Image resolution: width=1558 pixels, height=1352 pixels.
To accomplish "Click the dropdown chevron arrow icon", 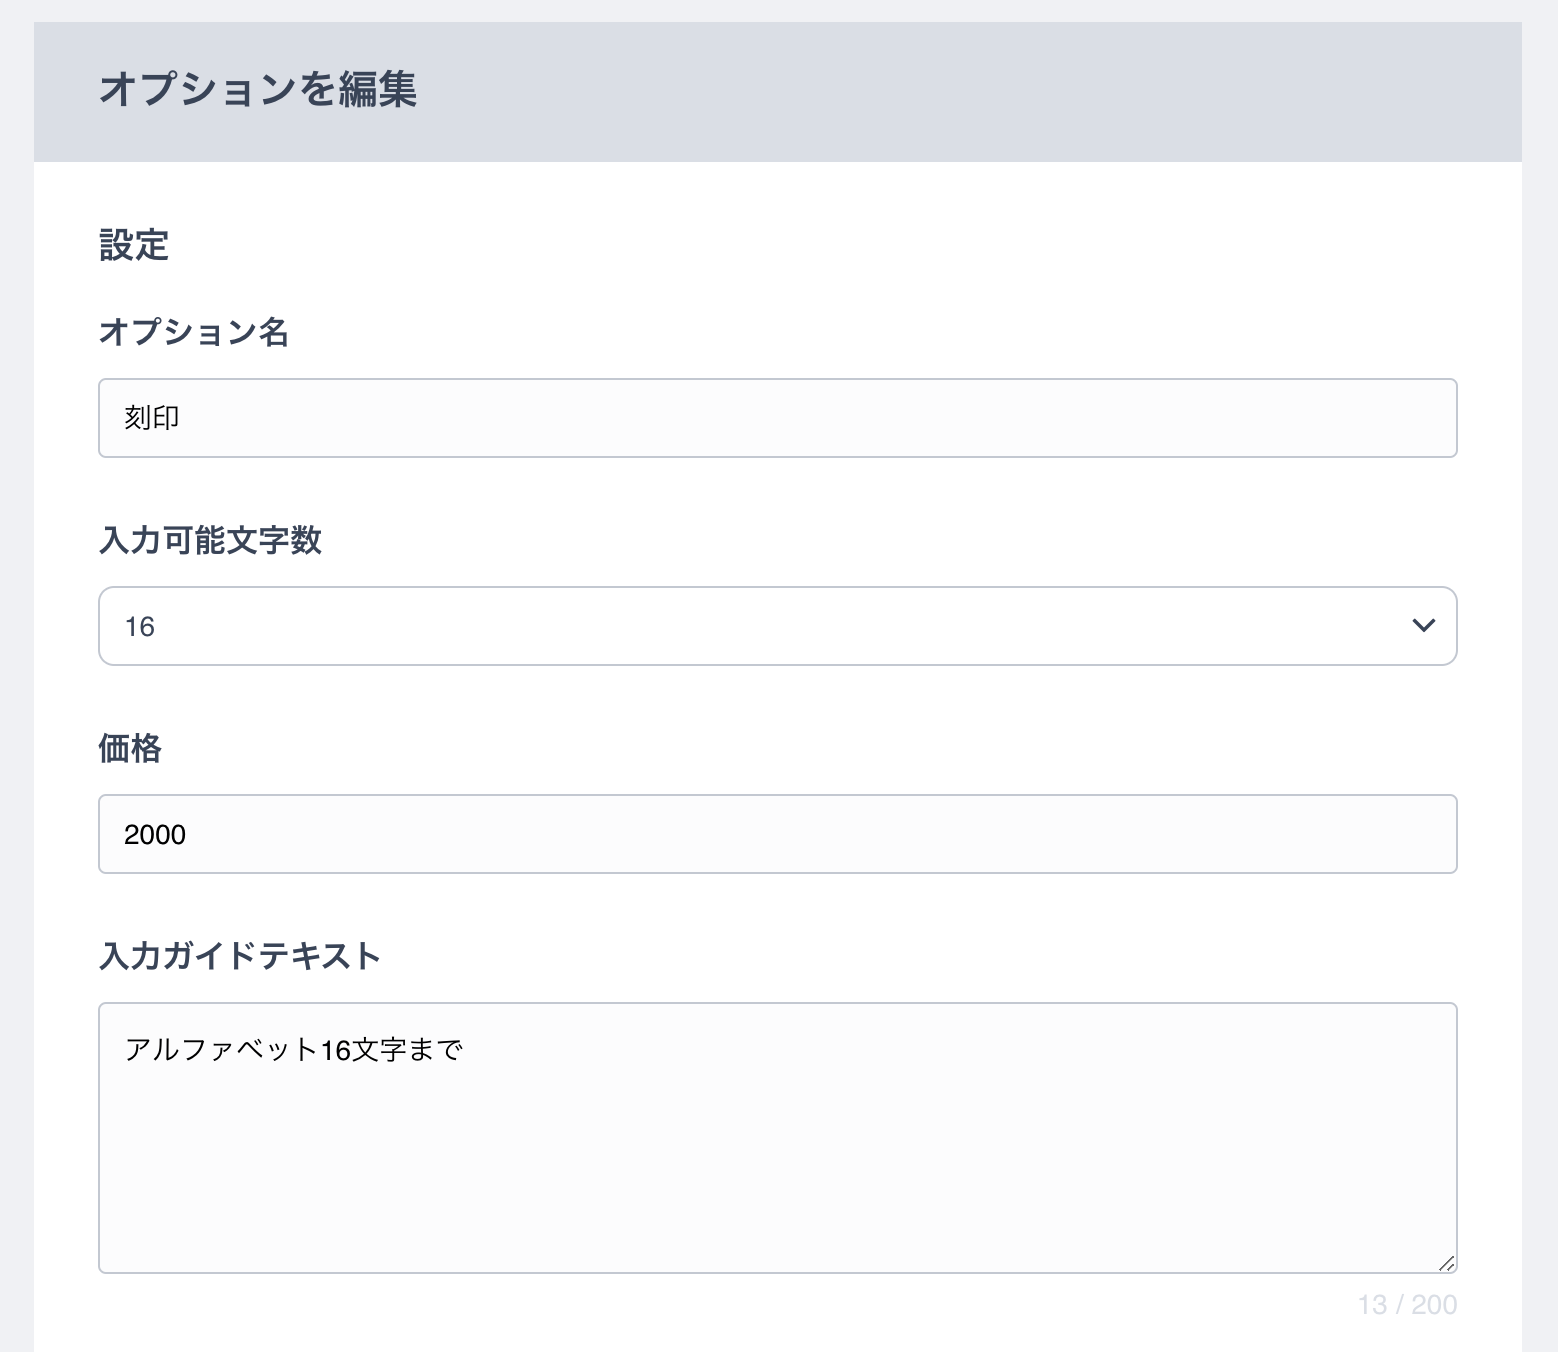I will pos(1423,626).
